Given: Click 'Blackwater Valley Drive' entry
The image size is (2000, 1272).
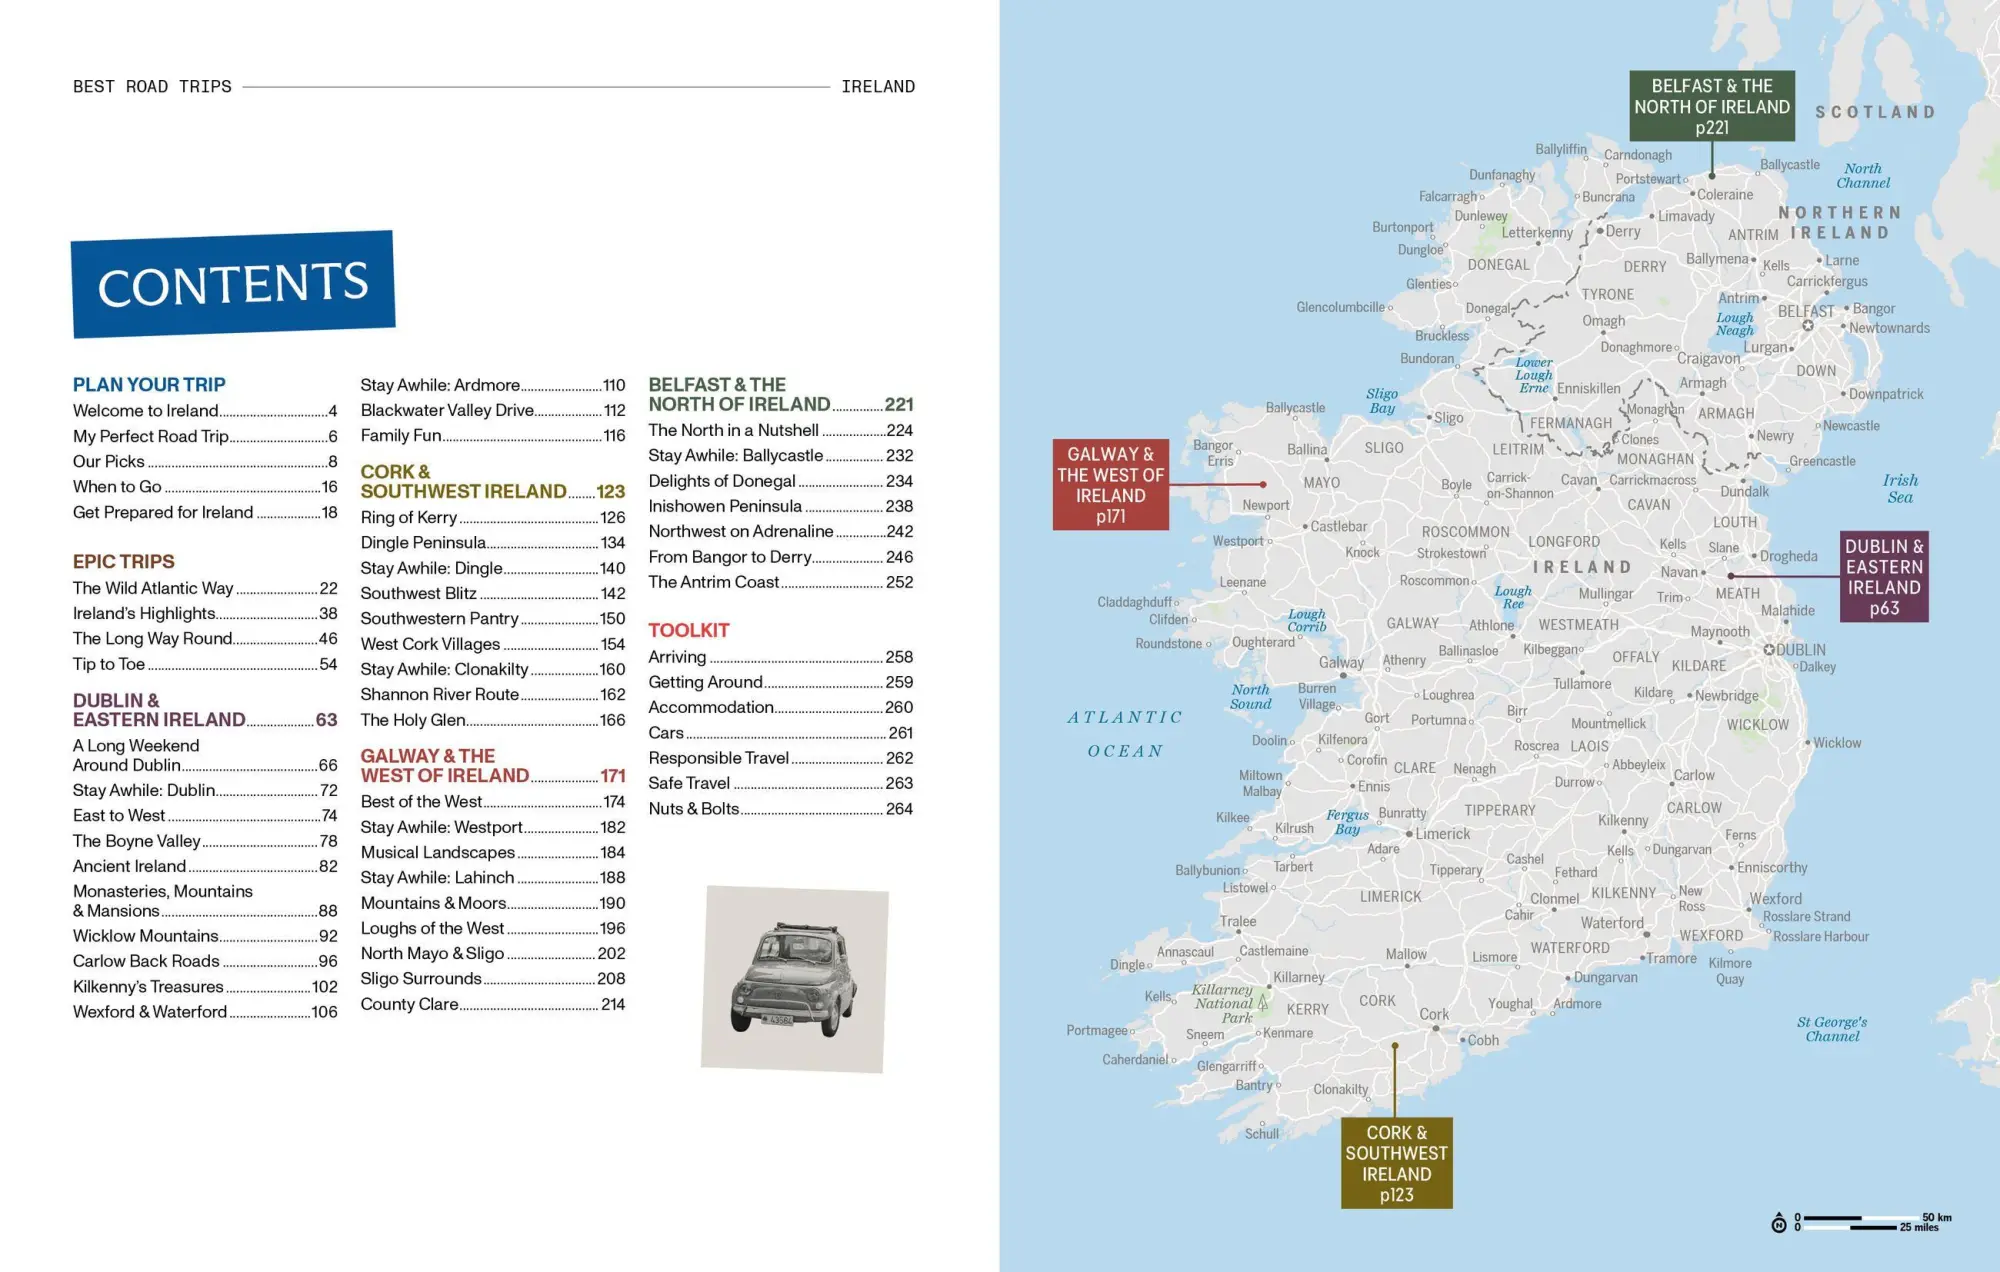Looking at the screenshot, I should 493,410.
